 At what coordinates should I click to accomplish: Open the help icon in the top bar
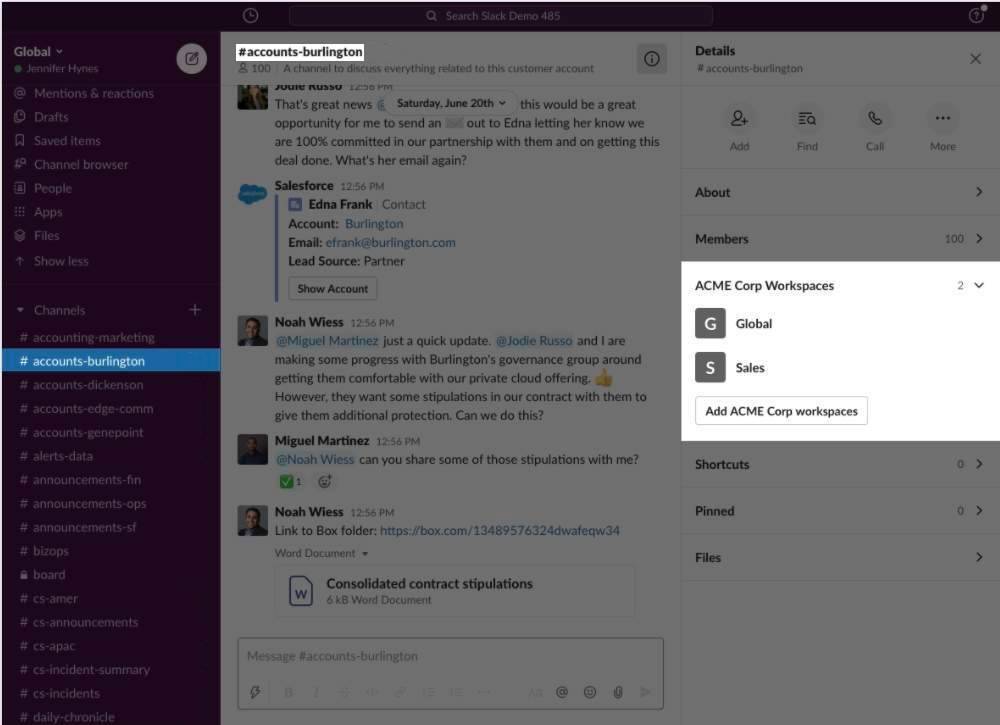tap(976, 14)
